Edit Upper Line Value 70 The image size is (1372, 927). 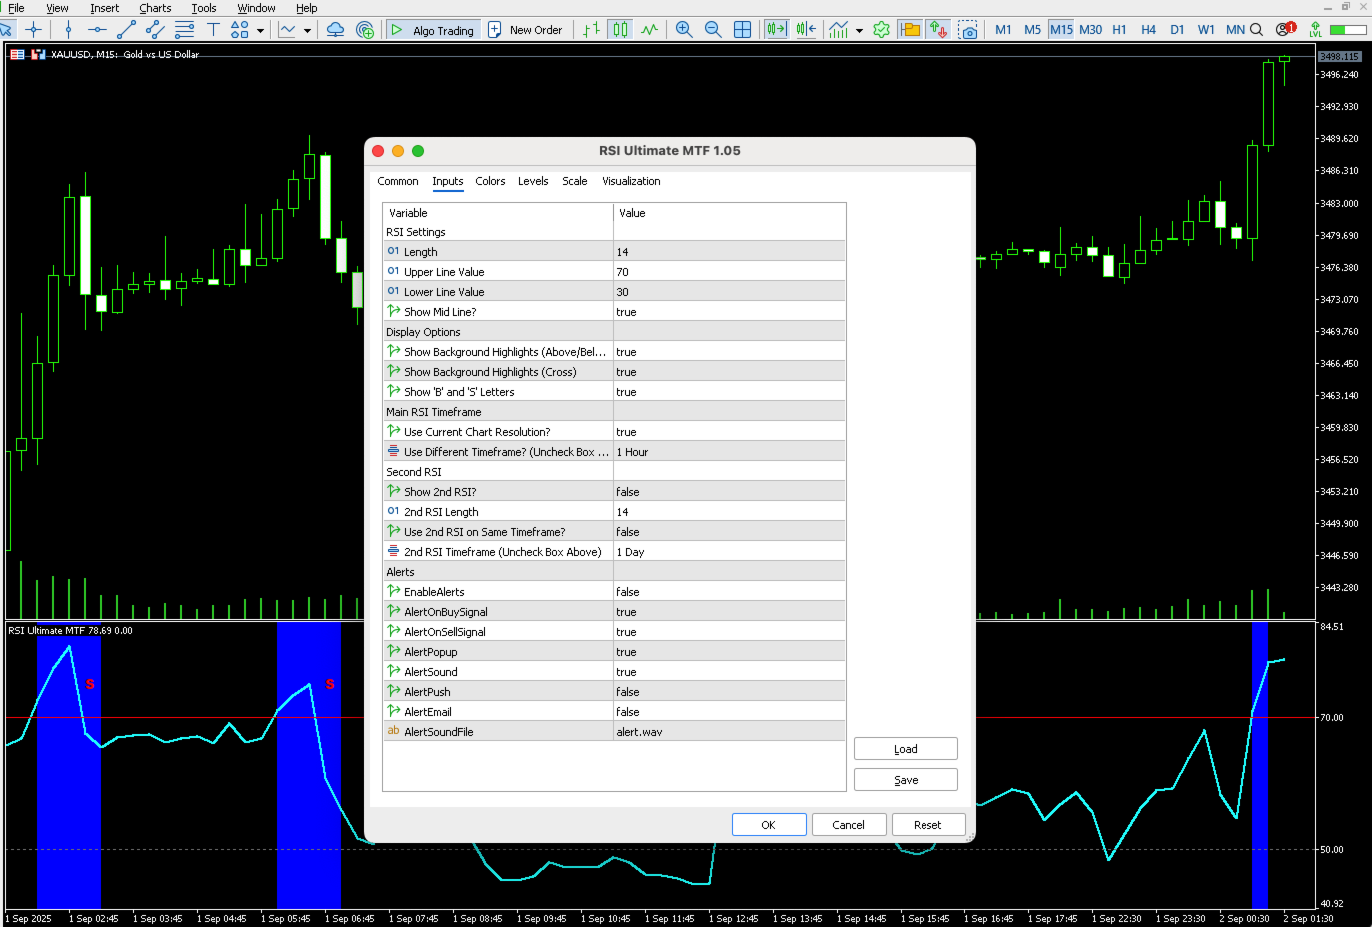[x=729, y=272]
